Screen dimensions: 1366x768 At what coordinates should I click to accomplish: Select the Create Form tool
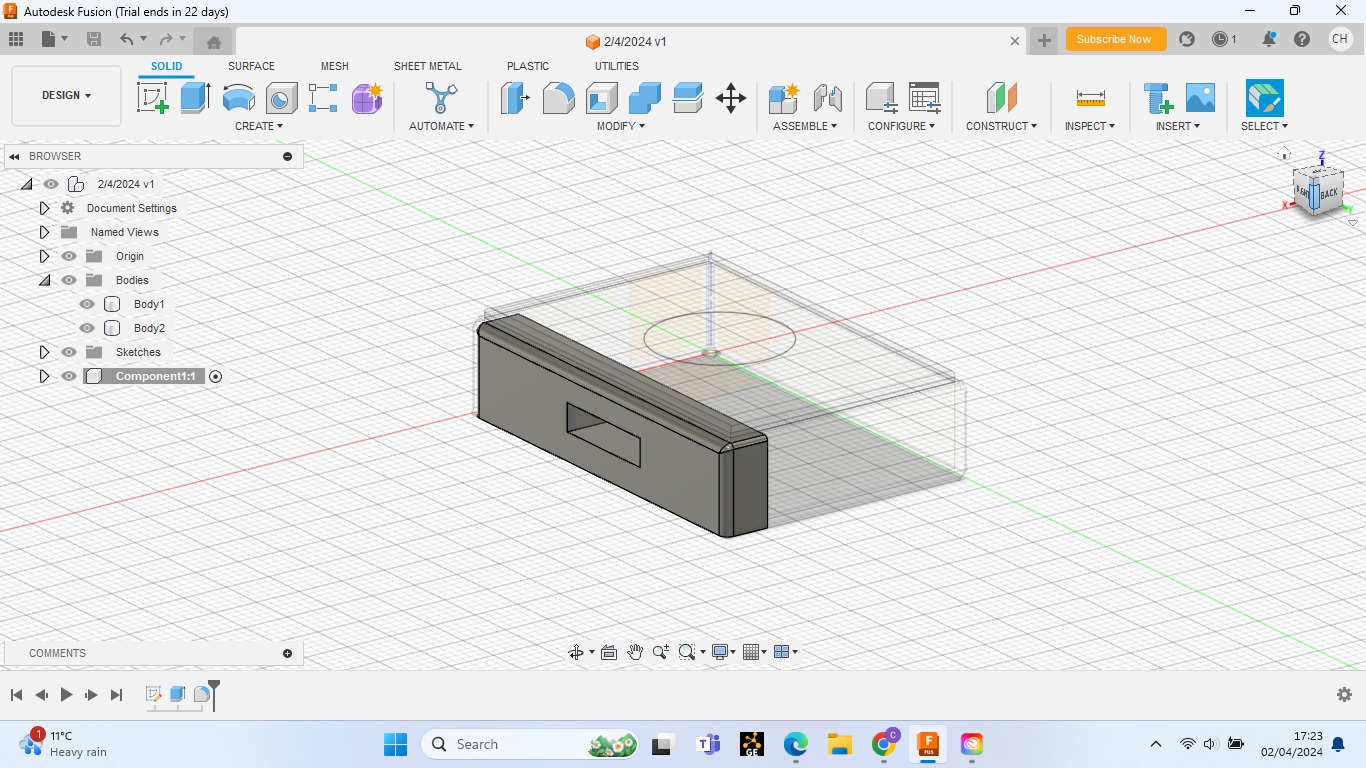[367, 98]
